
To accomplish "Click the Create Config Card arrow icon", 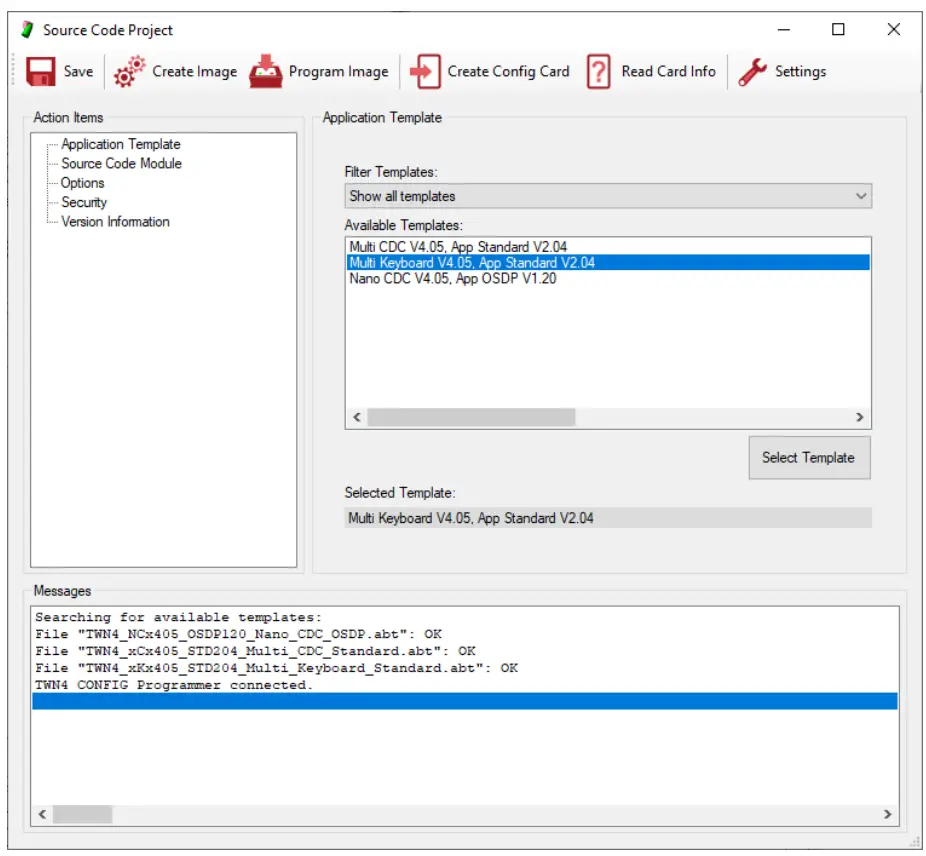I will click(426, 72).
